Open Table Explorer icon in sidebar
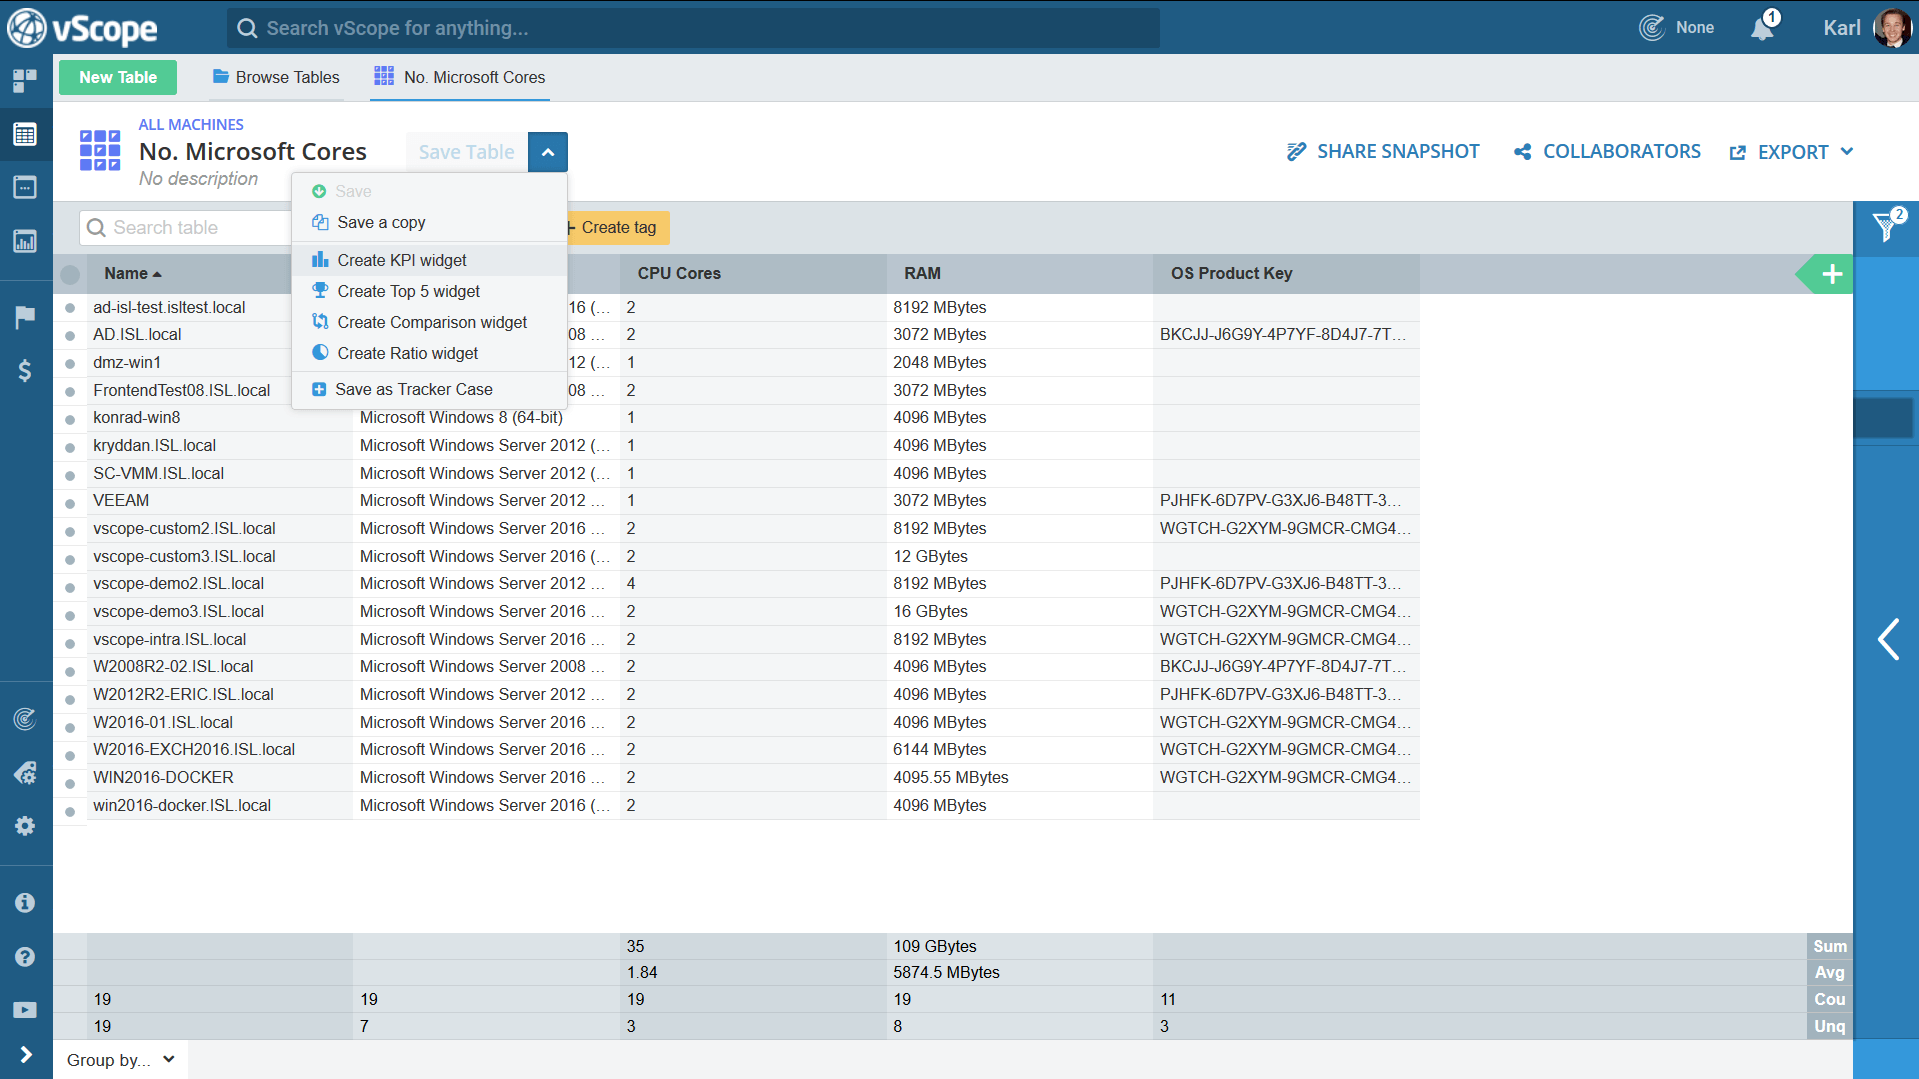This screenshot has width=1919, height=1079. [25, 134]
